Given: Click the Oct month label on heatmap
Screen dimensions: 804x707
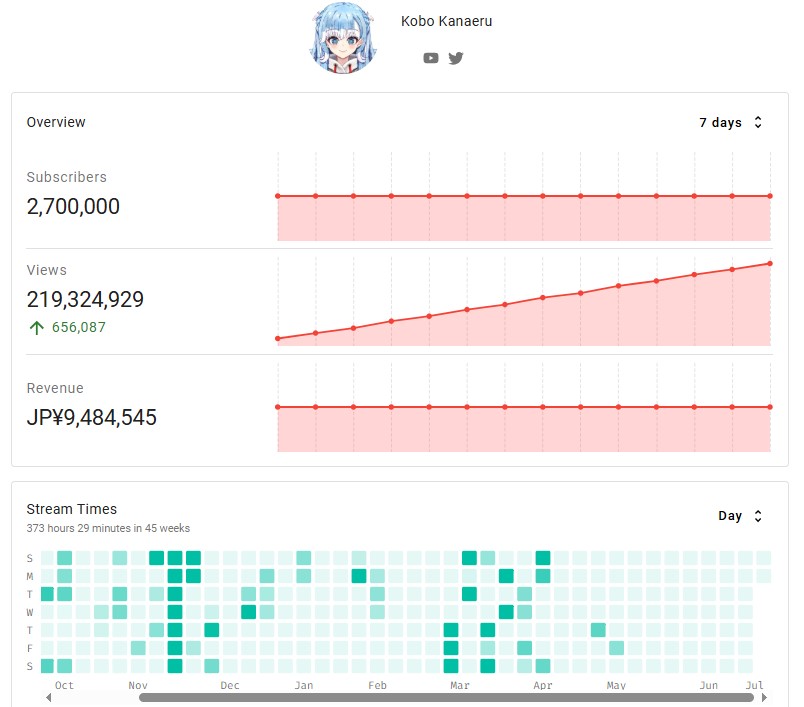Looking at the screenshot, I should click(x=64, y=685).
